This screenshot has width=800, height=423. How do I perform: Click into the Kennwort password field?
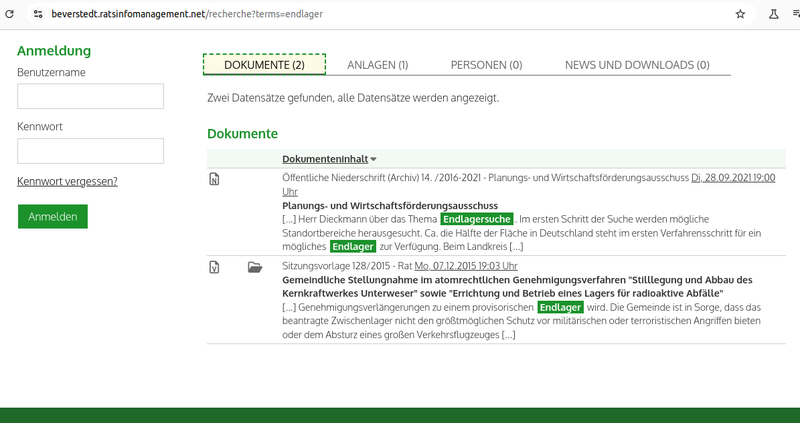pos(90,151)
